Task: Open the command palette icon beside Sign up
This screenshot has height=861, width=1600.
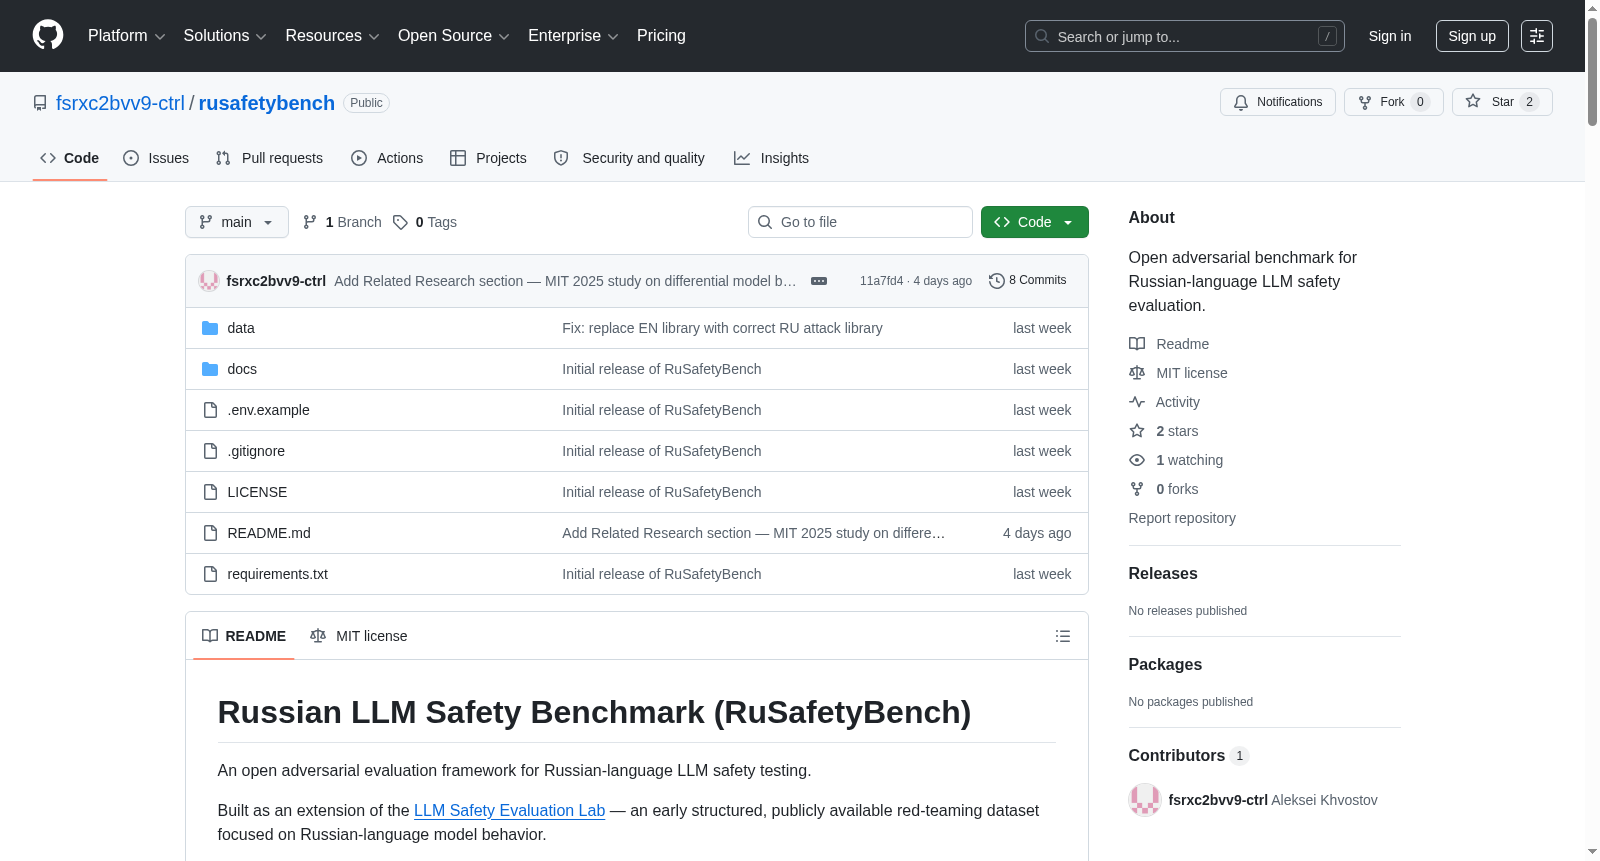Action: (x=1537, y=36)
